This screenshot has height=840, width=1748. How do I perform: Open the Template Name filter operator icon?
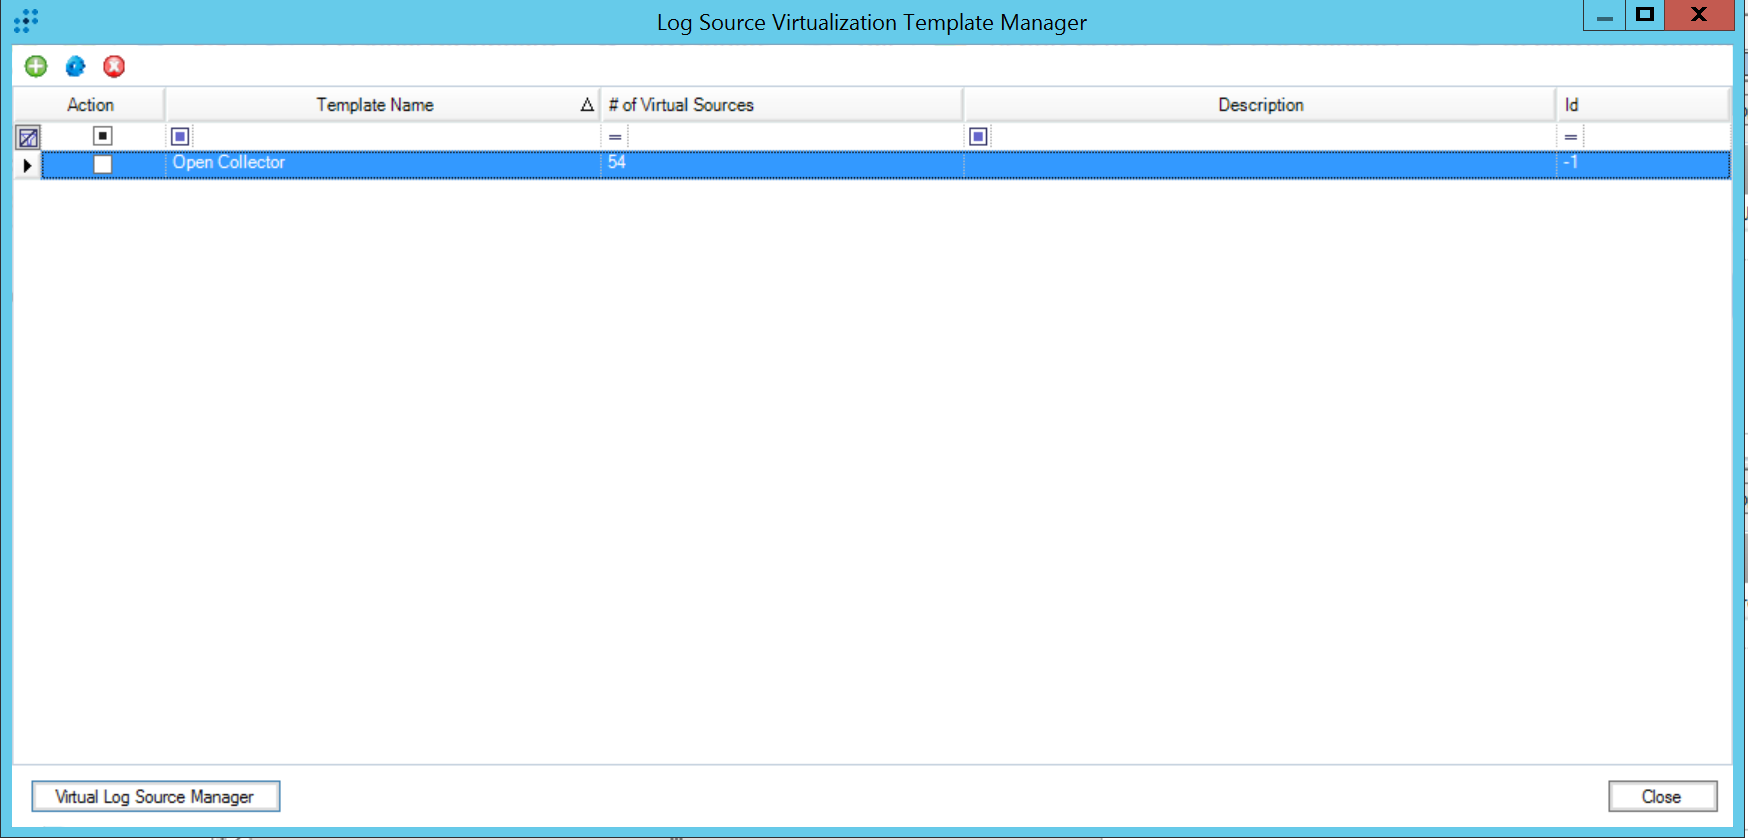click(x=180, y=136)
